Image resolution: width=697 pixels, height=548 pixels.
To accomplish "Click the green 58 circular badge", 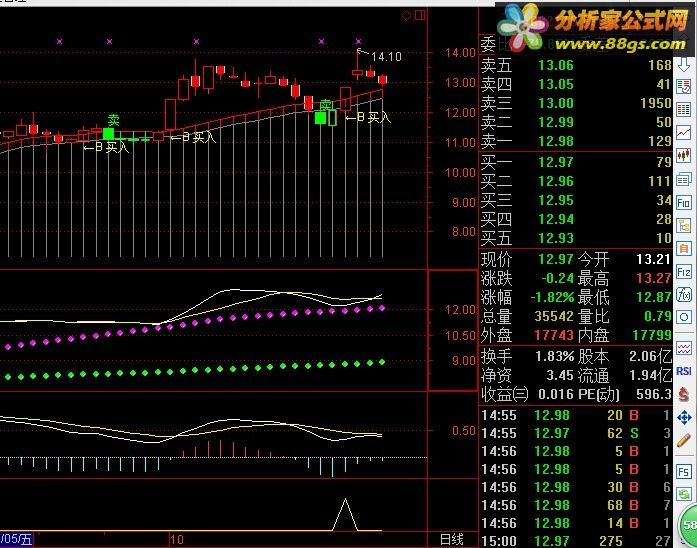I will click(688, 525).
